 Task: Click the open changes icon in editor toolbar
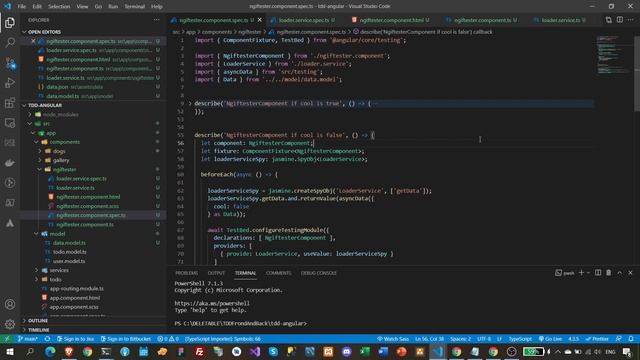(x=609, y=20)
